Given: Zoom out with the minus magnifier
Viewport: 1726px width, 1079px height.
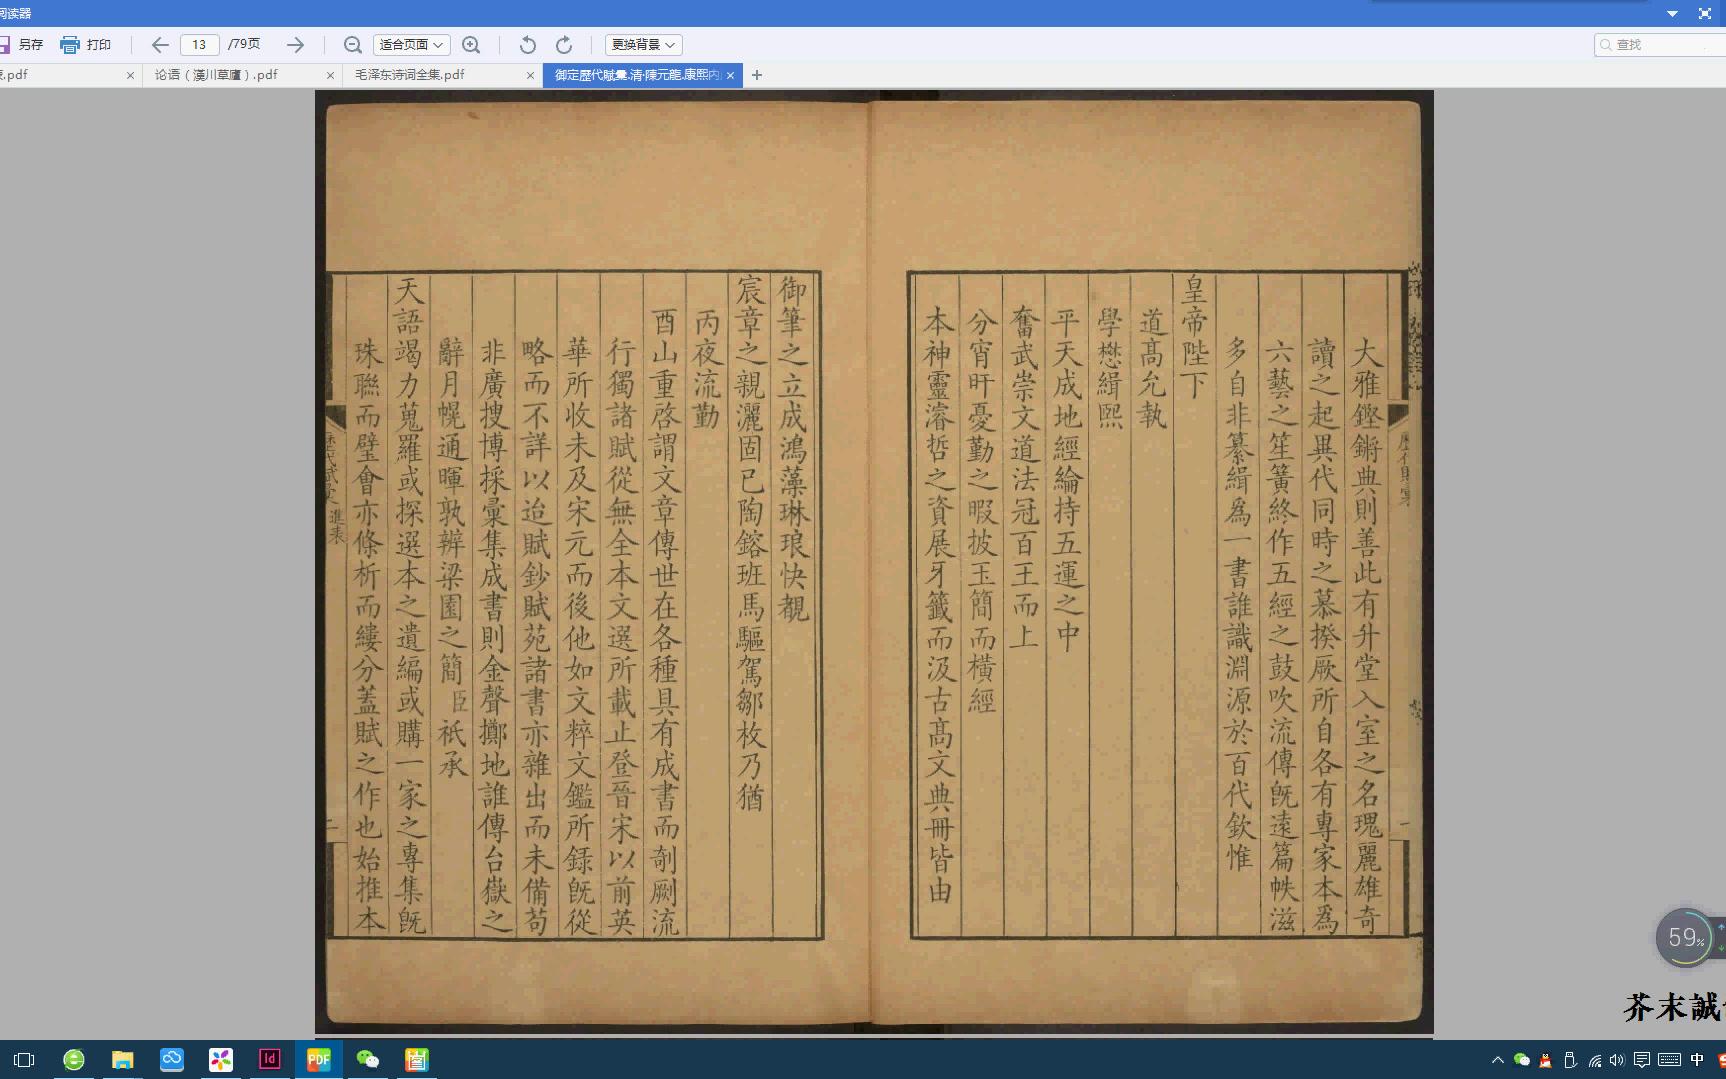Looking at the screenshot, I should (352, 45).
